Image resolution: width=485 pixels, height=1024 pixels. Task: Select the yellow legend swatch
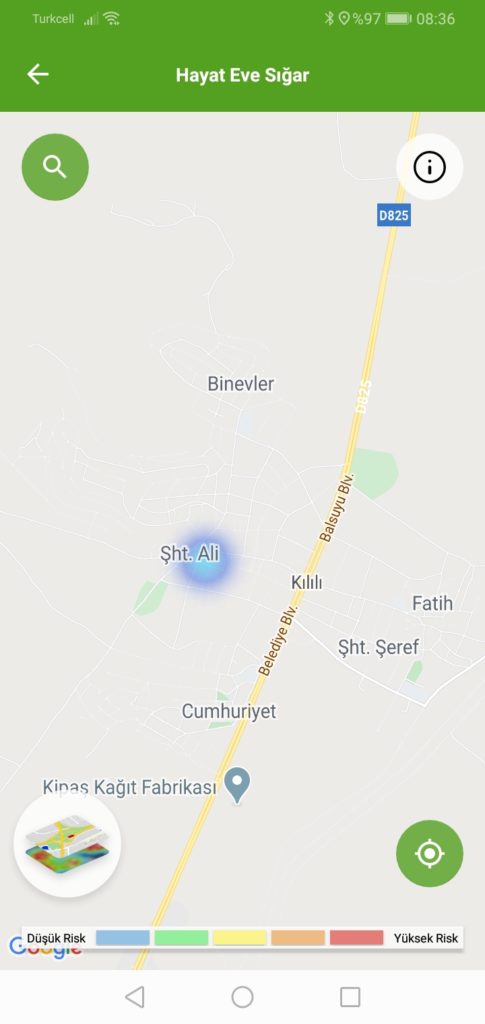tap(240, 938)
